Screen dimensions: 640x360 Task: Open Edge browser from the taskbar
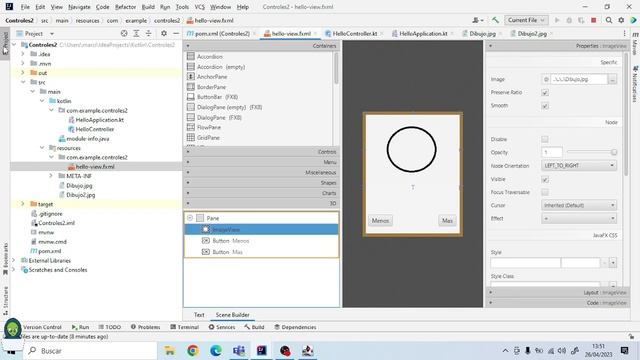pyautogui.click(x=216, y=351)
